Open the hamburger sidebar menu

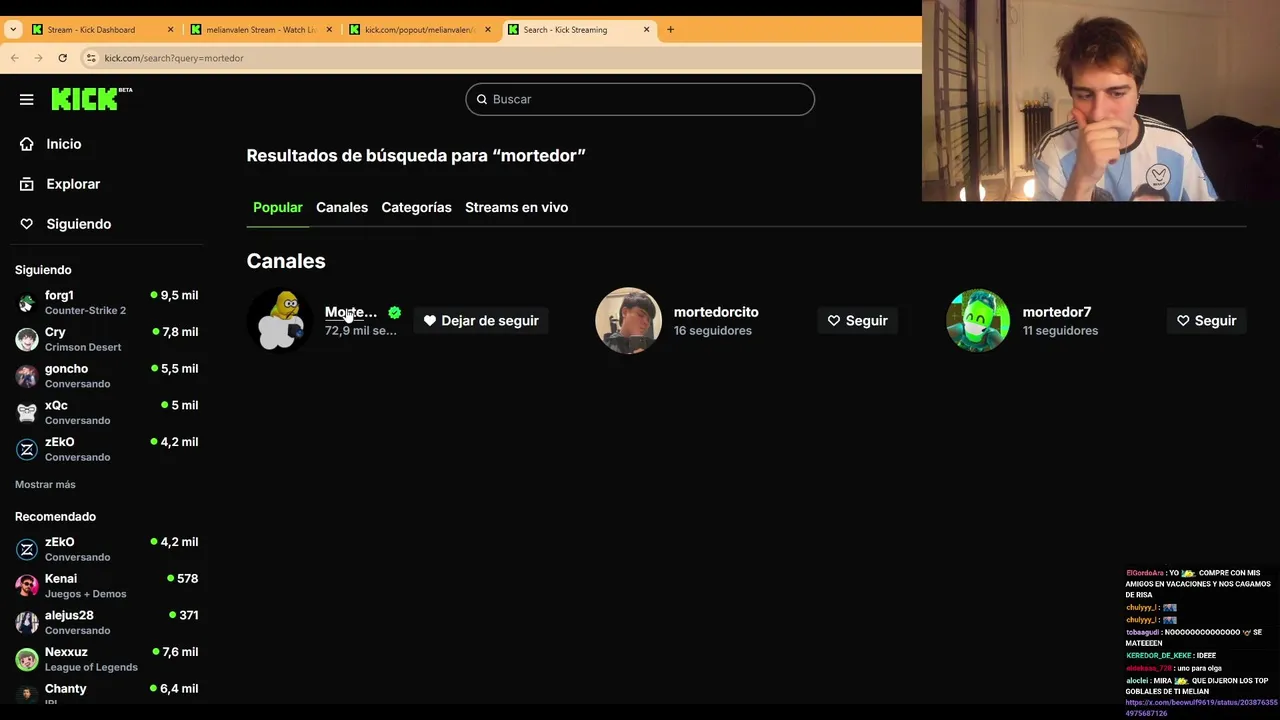pos(27,99)
